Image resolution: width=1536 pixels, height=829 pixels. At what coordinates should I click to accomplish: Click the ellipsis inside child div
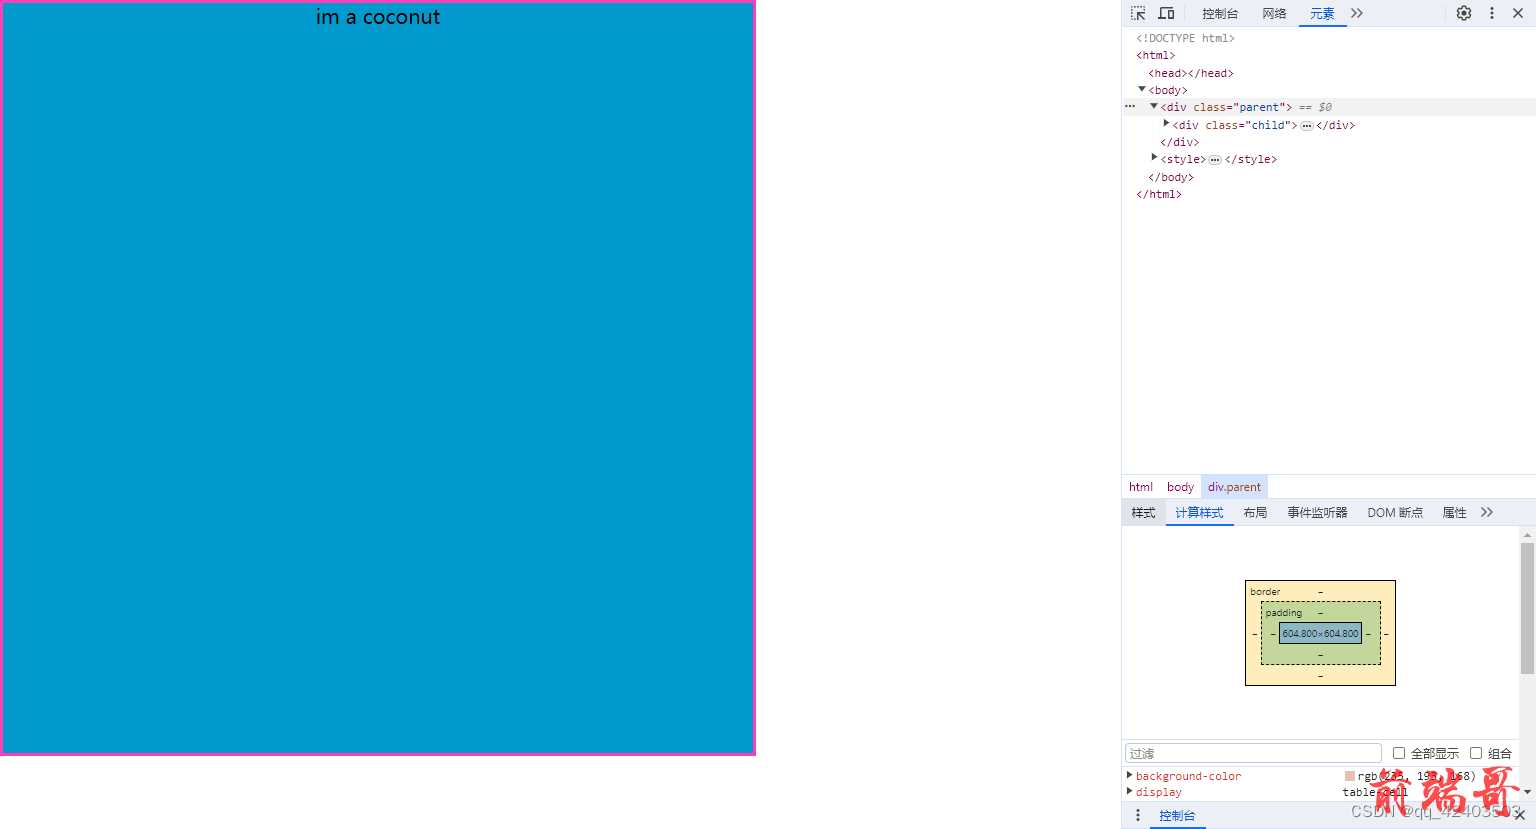point(1306,126)
